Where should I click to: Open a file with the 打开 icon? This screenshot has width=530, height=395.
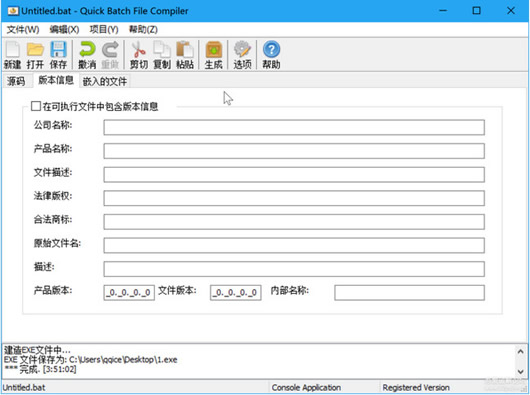pyautogui.click(x=35, y=55)
